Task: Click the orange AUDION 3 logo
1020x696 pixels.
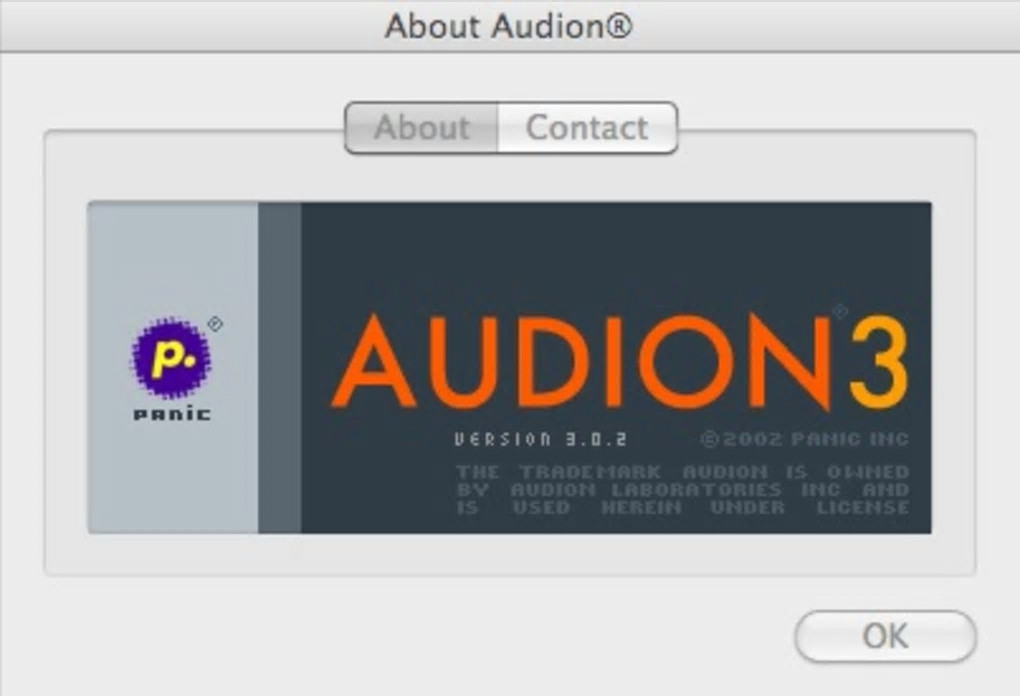Action: tap(620, 360)
